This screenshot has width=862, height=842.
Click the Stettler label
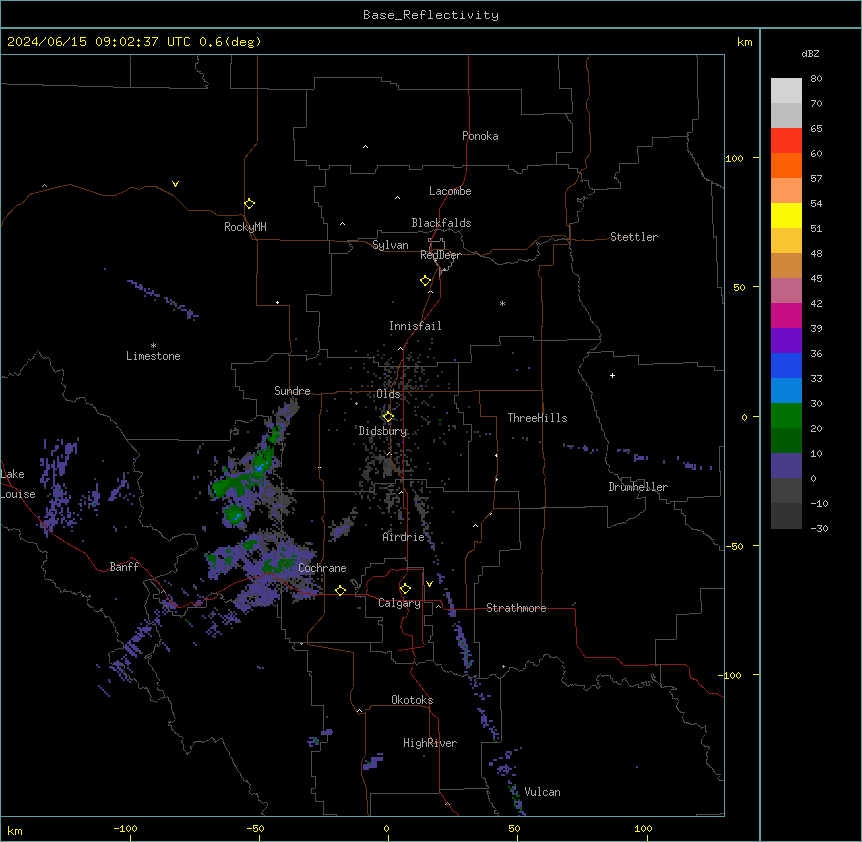click(x=634, y=237)
